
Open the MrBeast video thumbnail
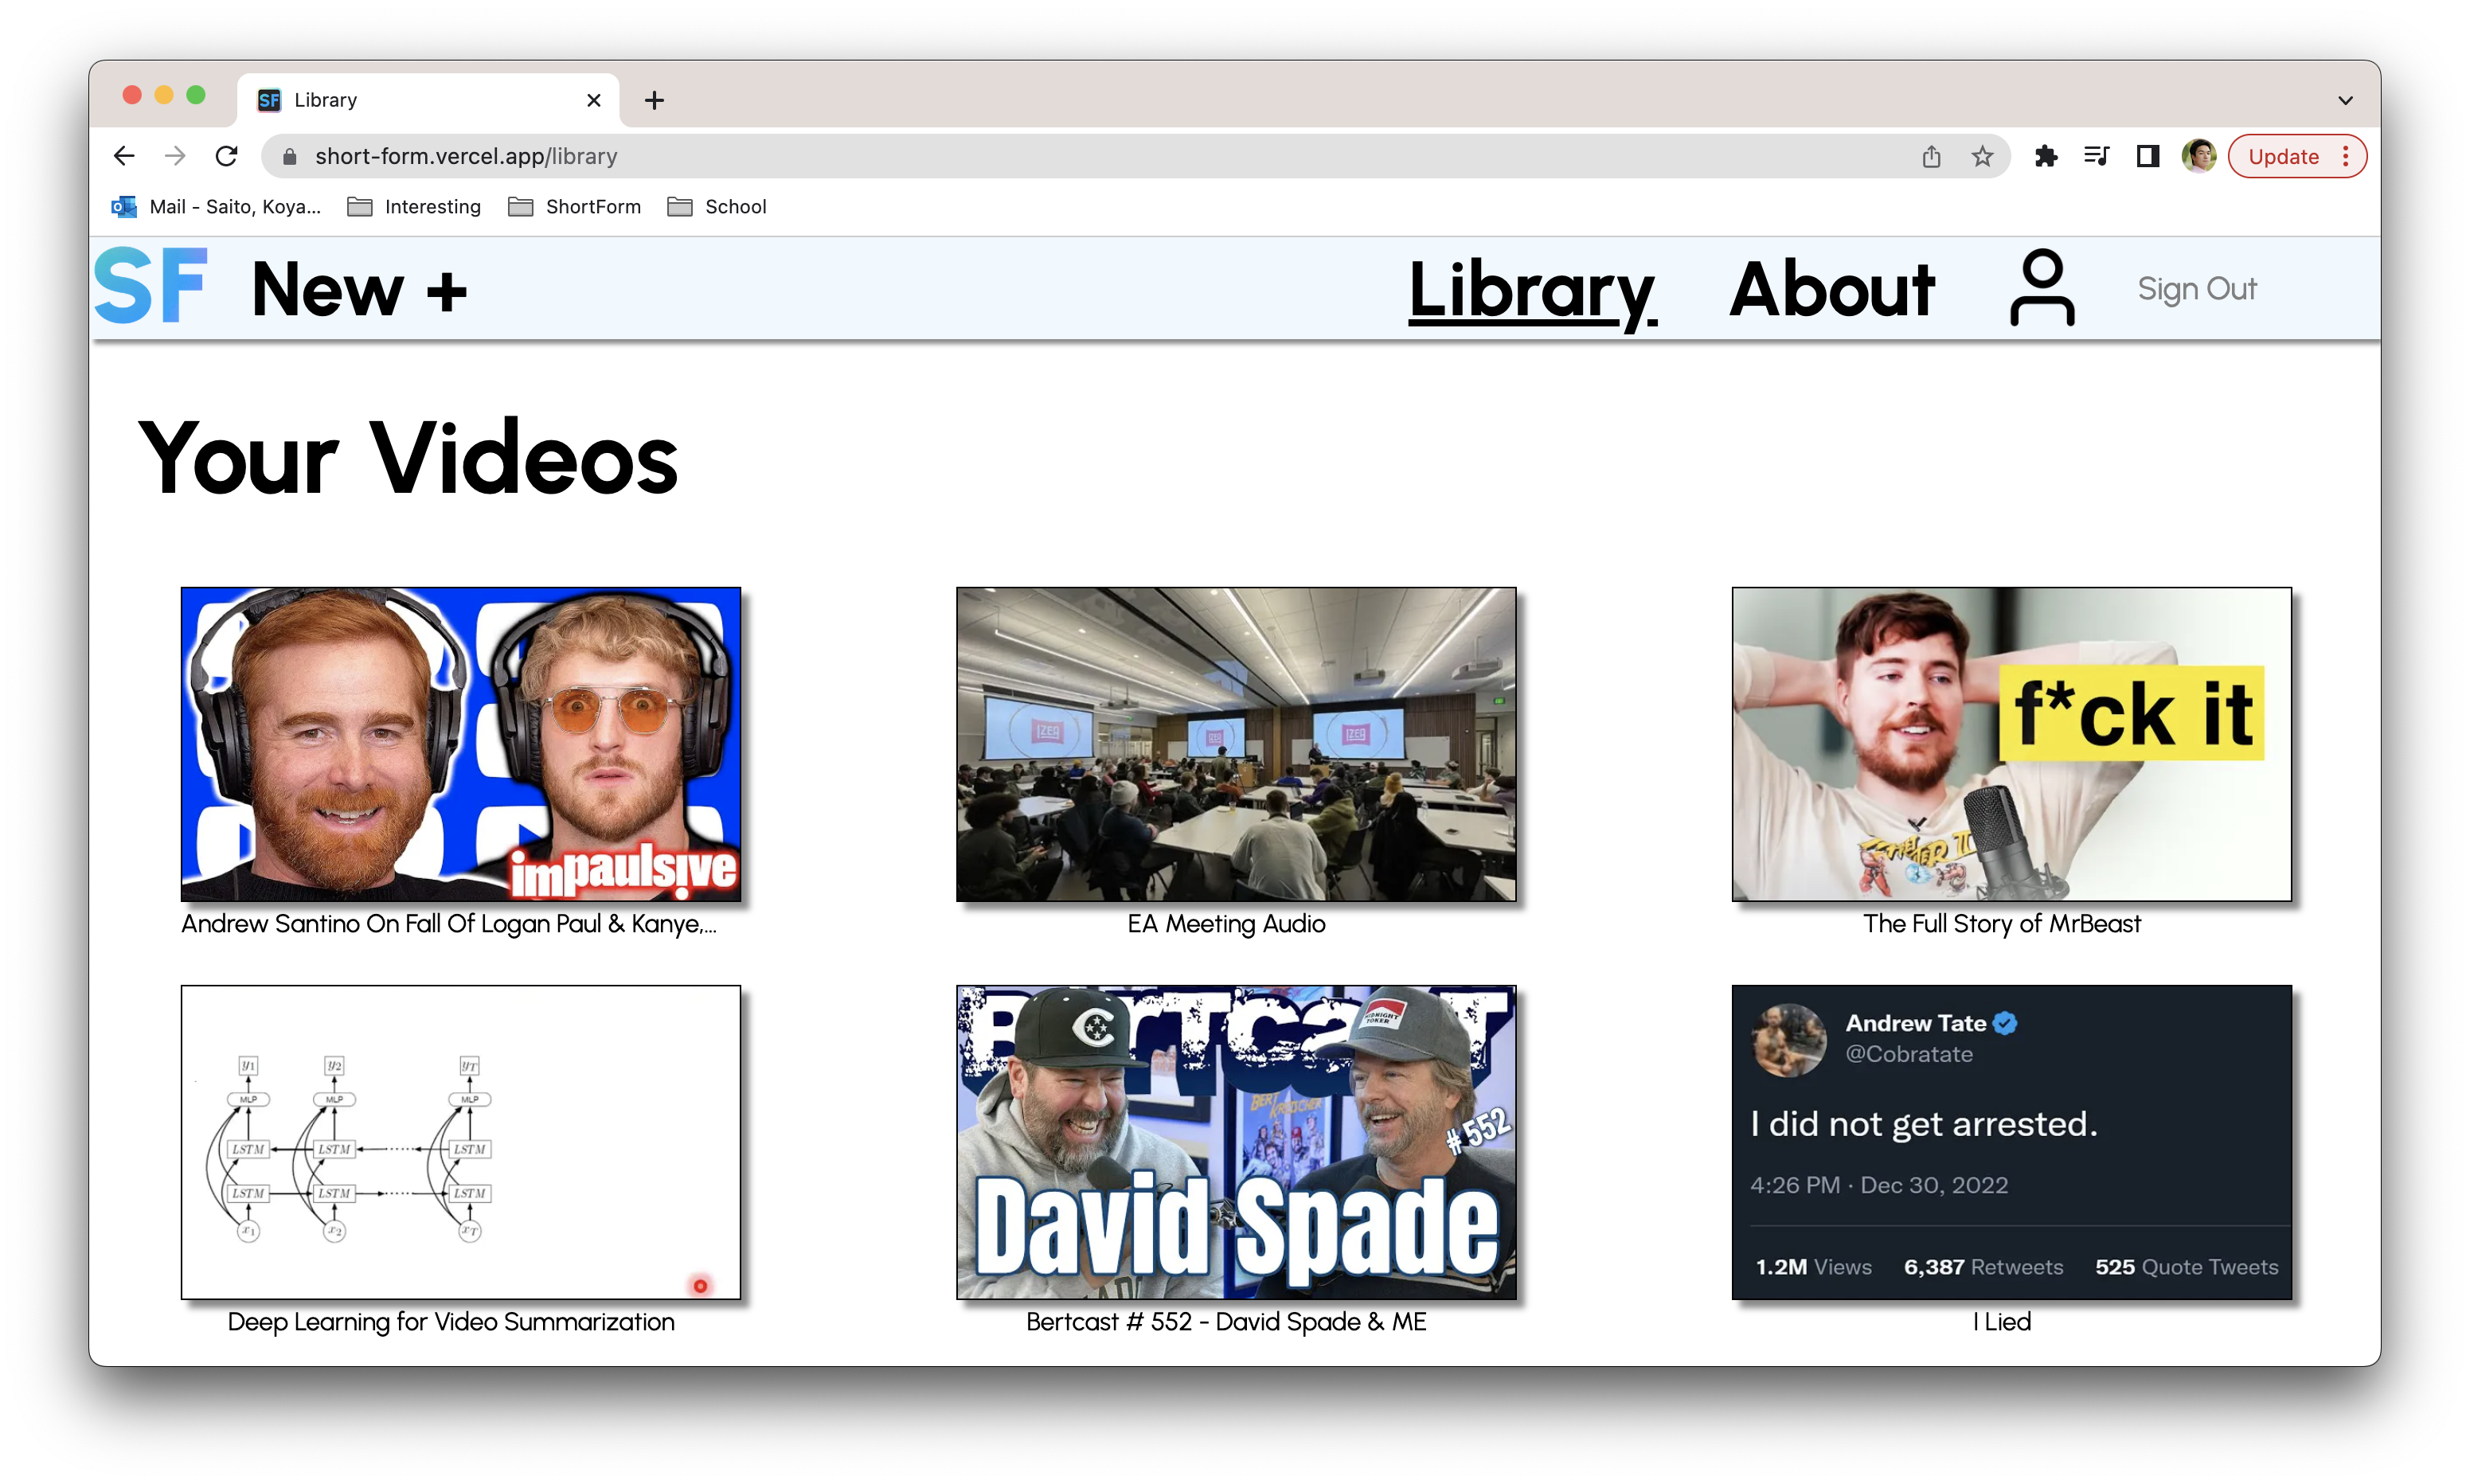[2011, 744]
